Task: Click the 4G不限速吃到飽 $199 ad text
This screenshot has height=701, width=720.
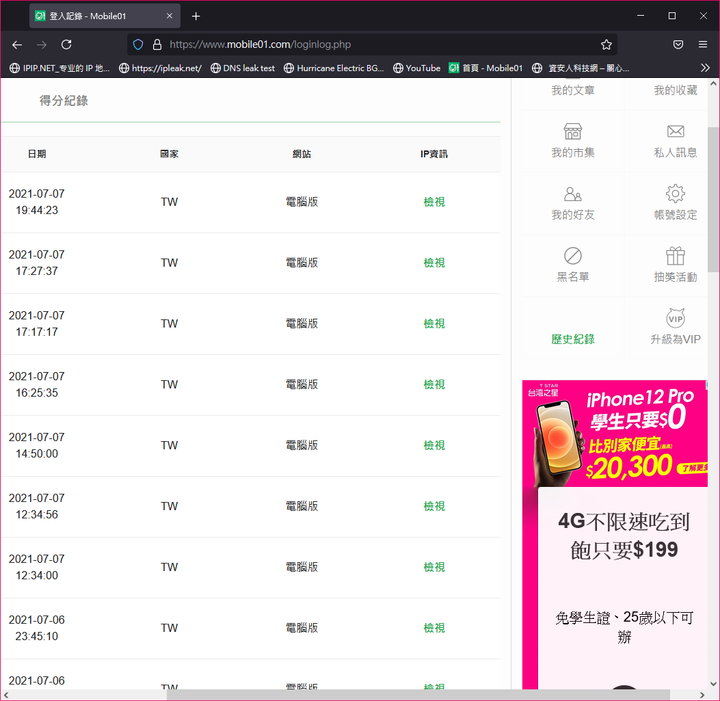Action: [x=624, y=535]
